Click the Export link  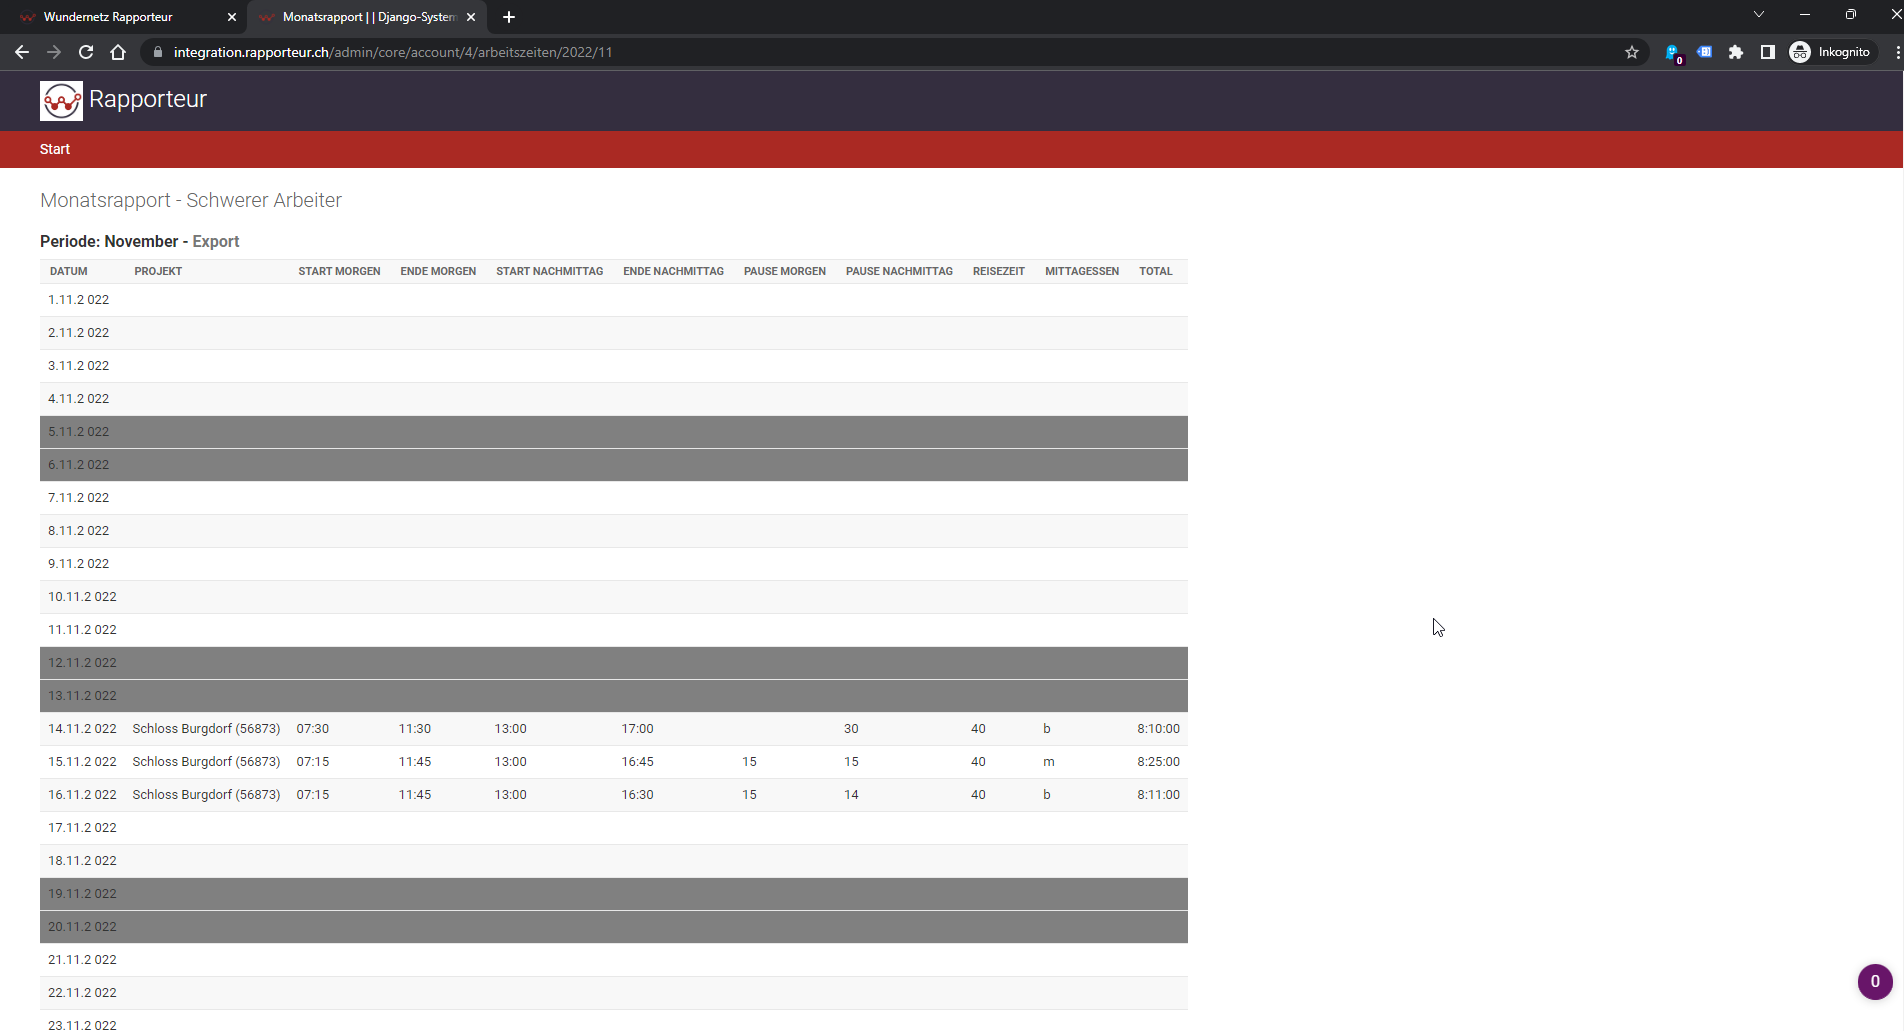[216, 241]
